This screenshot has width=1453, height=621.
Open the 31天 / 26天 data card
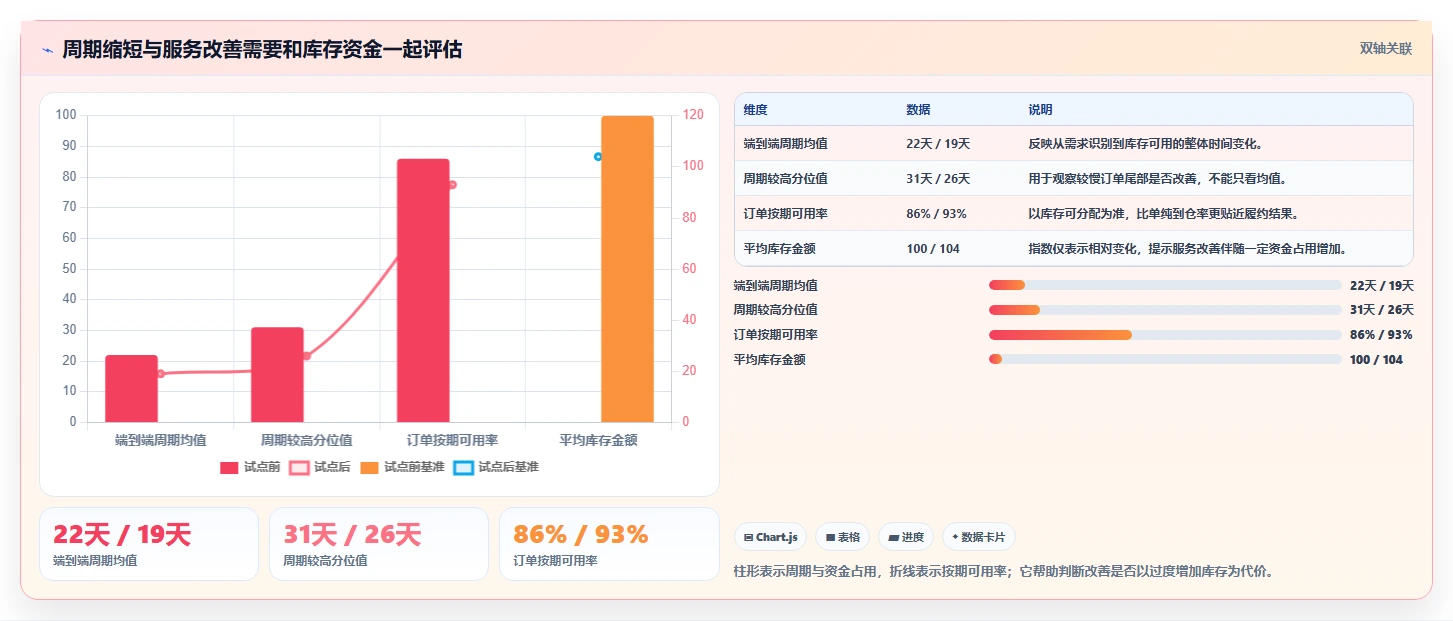point(379,544)
